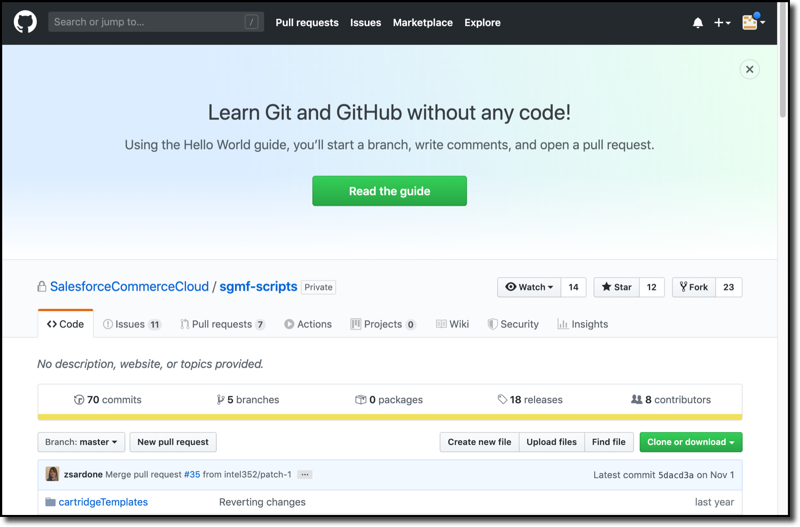The width and height of the screenshot is (800, 527).
Task: Click Create new file
Action: [x=480, y=442]
